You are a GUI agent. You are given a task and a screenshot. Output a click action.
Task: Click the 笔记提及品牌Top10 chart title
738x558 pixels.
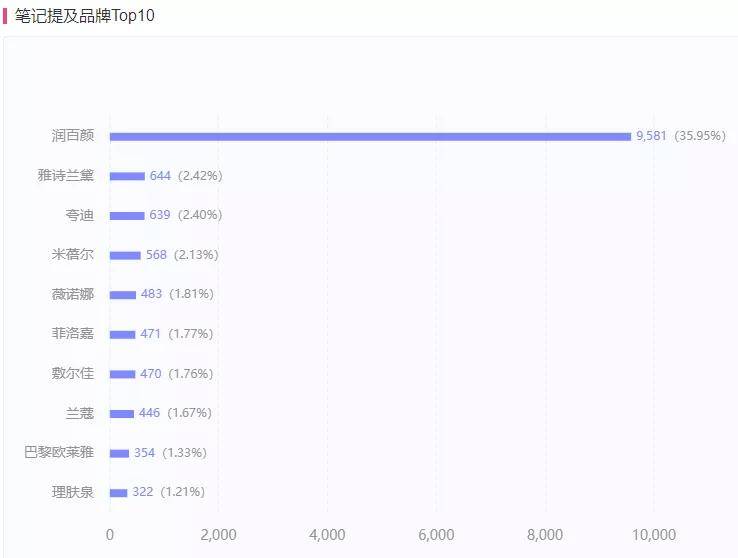coord(85,16)
